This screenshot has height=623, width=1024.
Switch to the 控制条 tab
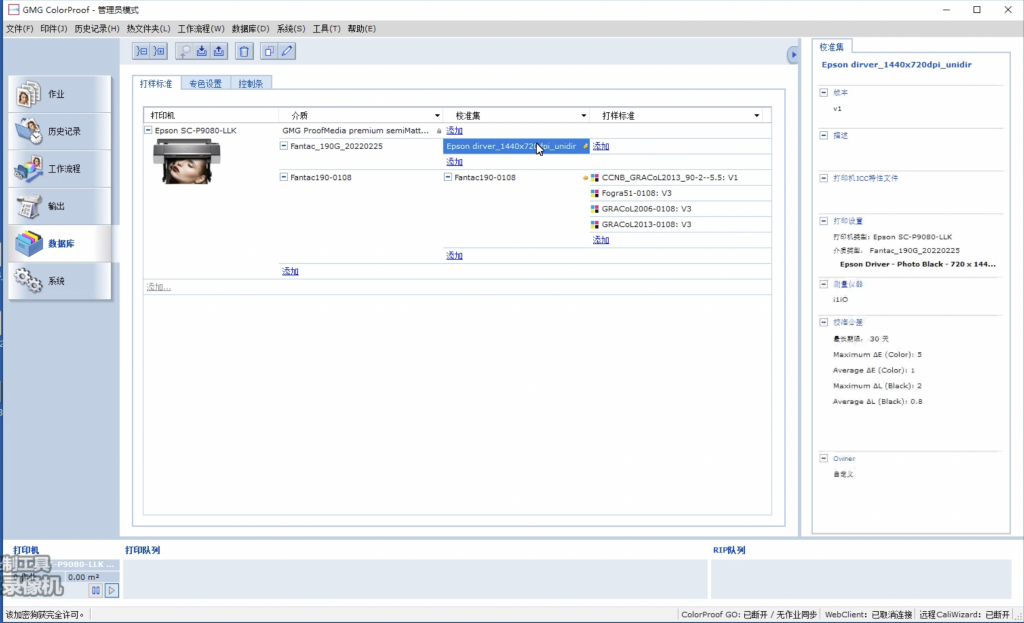coord(251,84)
